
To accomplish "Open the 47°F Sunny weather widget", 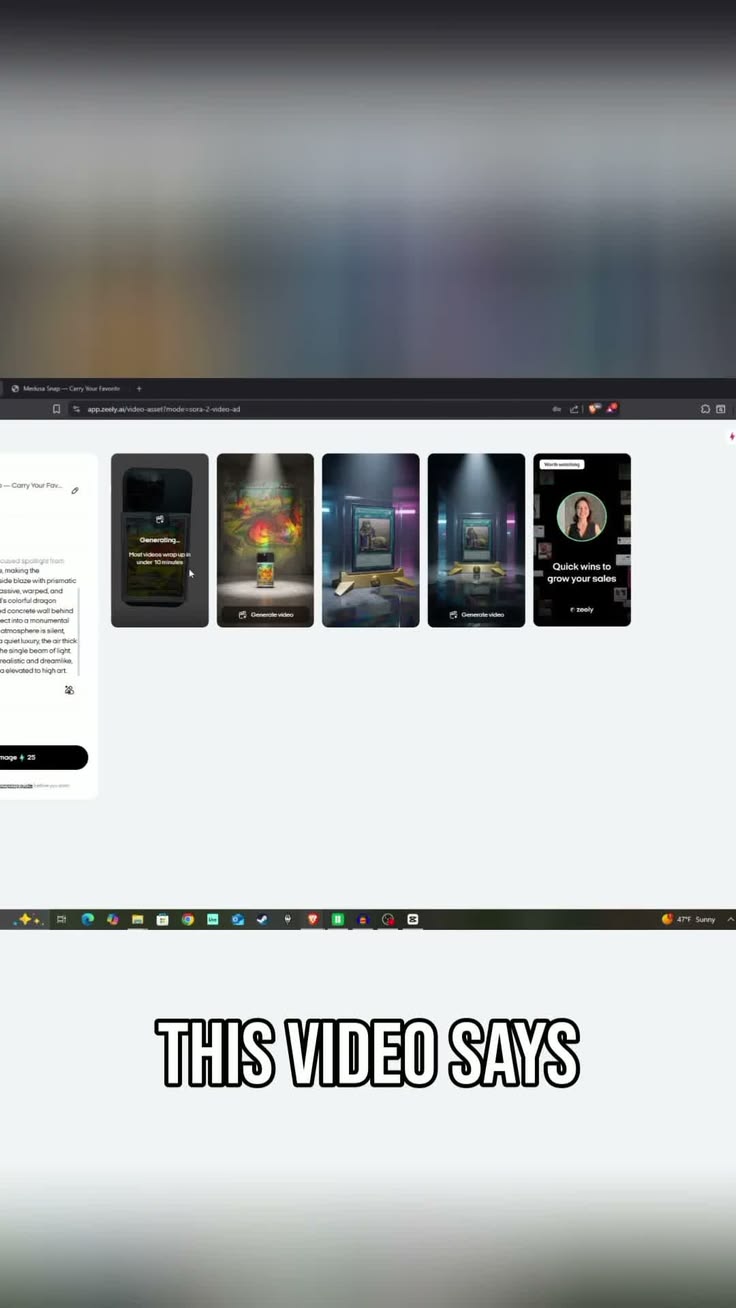I will pyautogui.click(x=689, y=919).
